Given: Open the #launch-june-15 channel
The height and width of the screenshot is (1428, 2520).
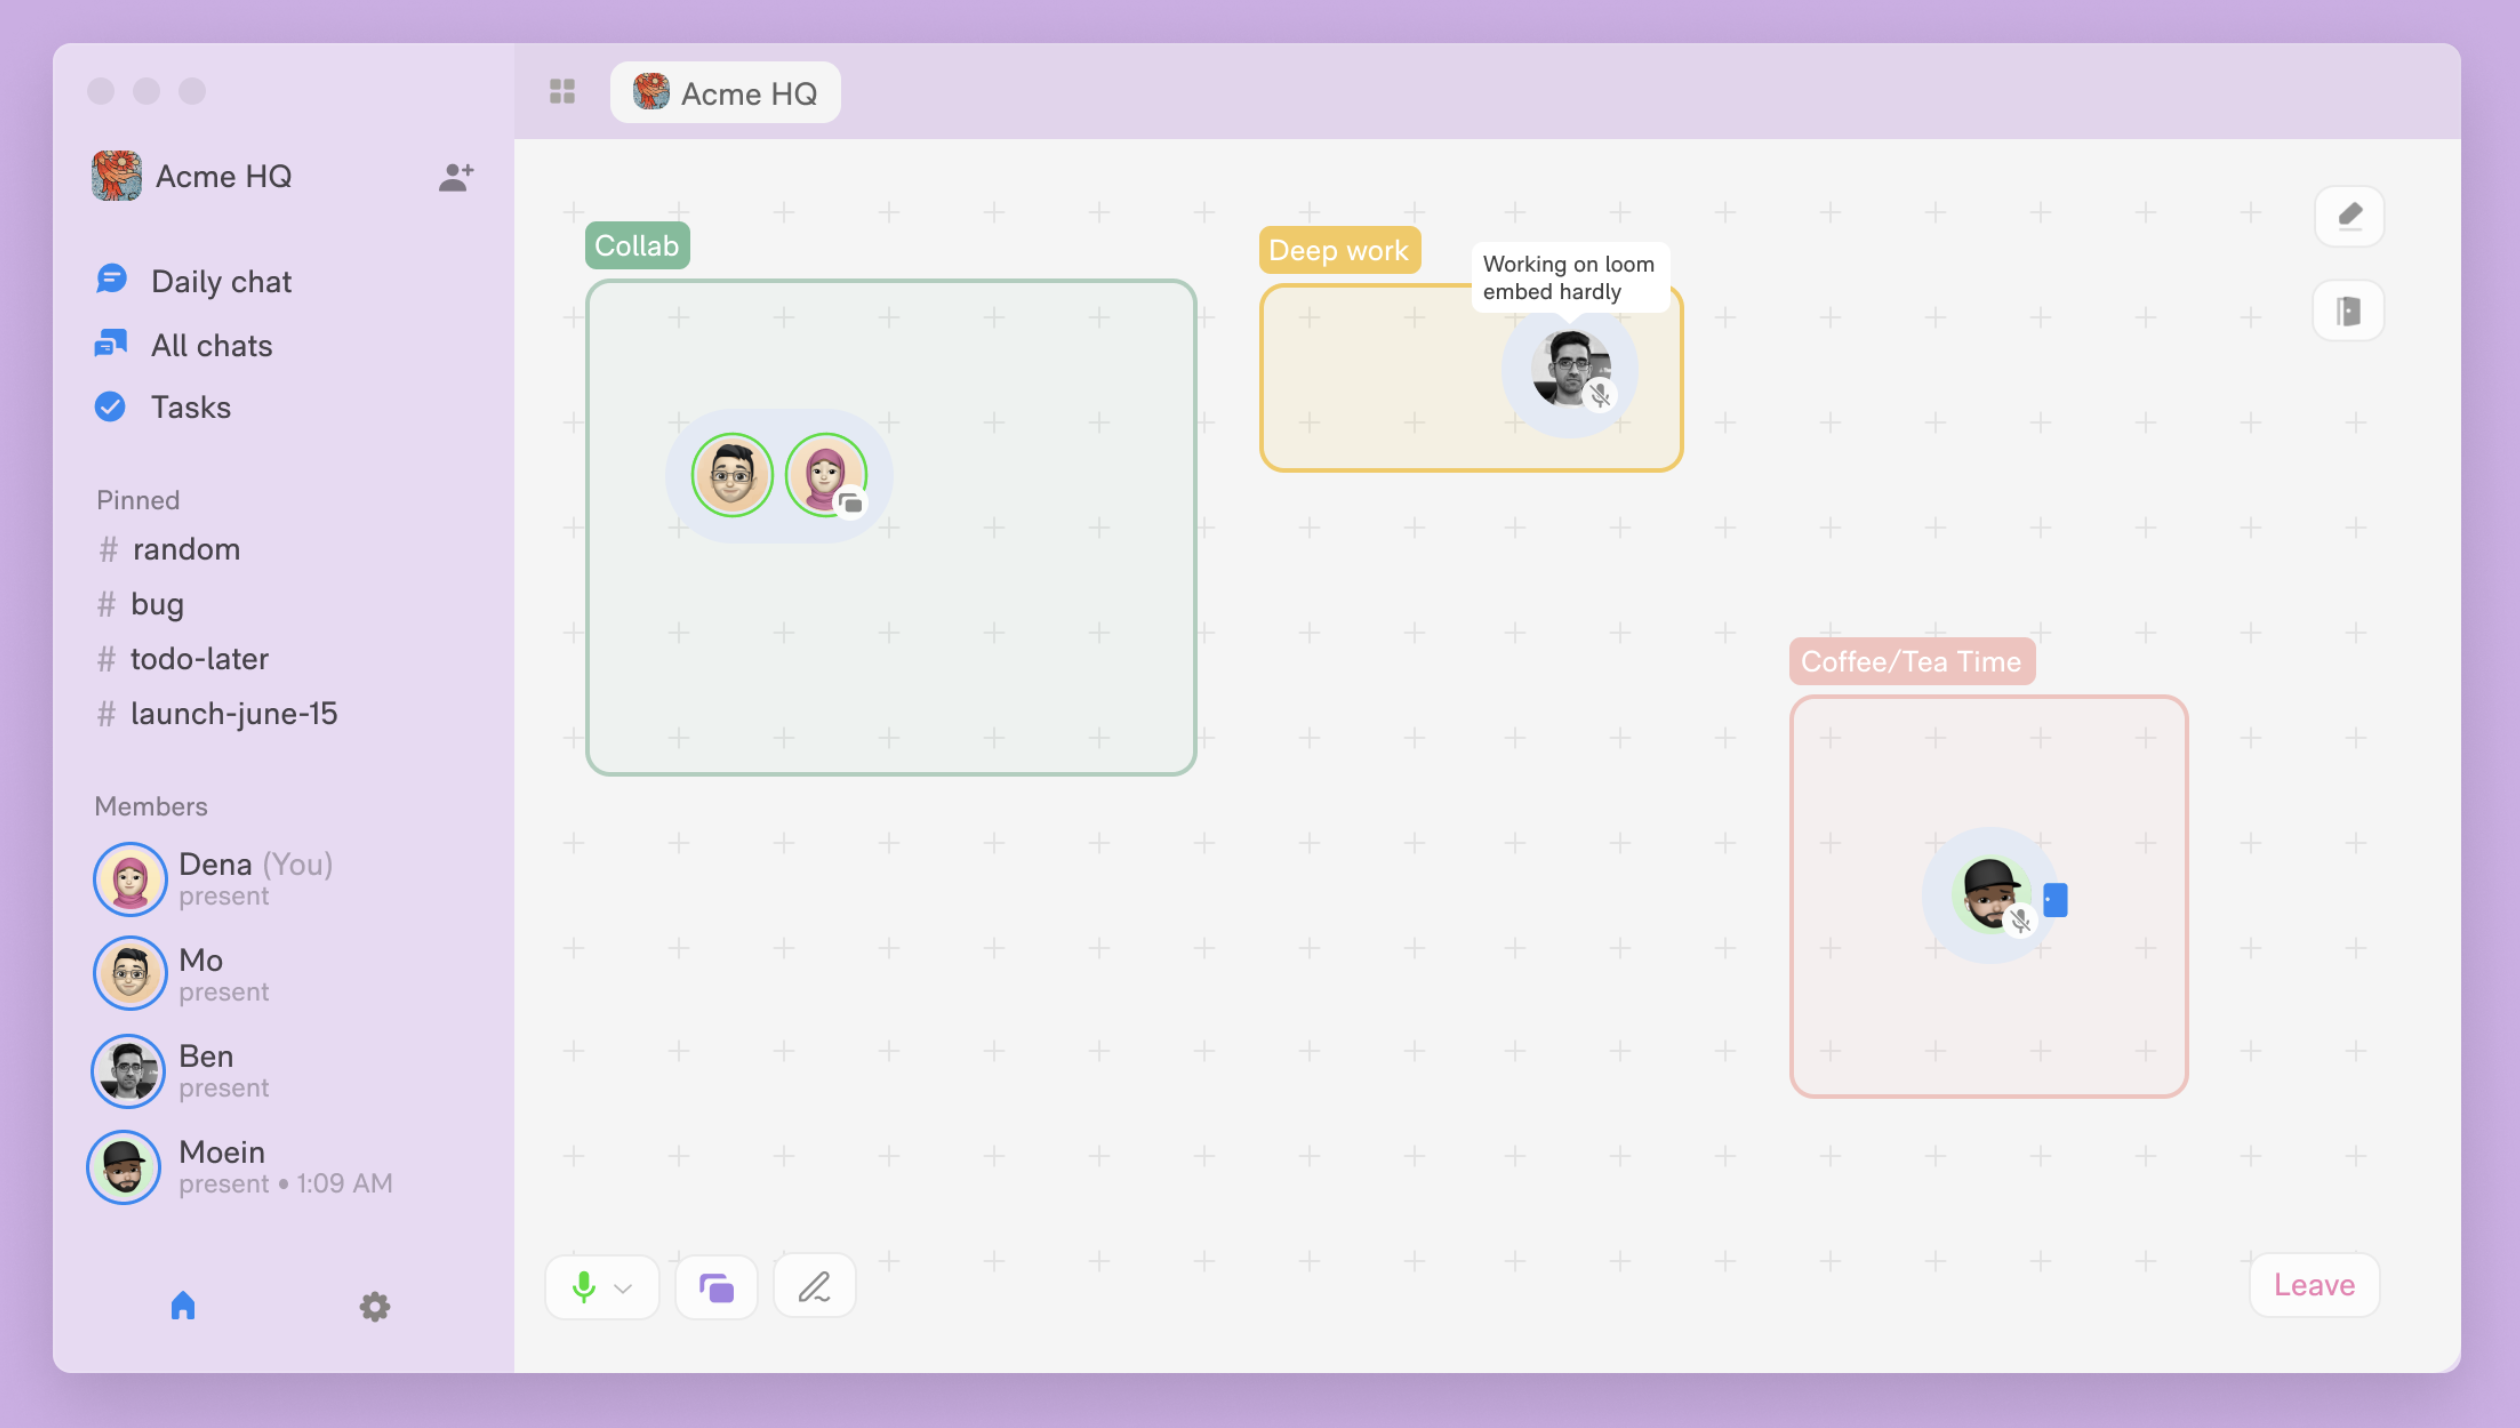Looking at the screenshot, I should coord(234,714).
